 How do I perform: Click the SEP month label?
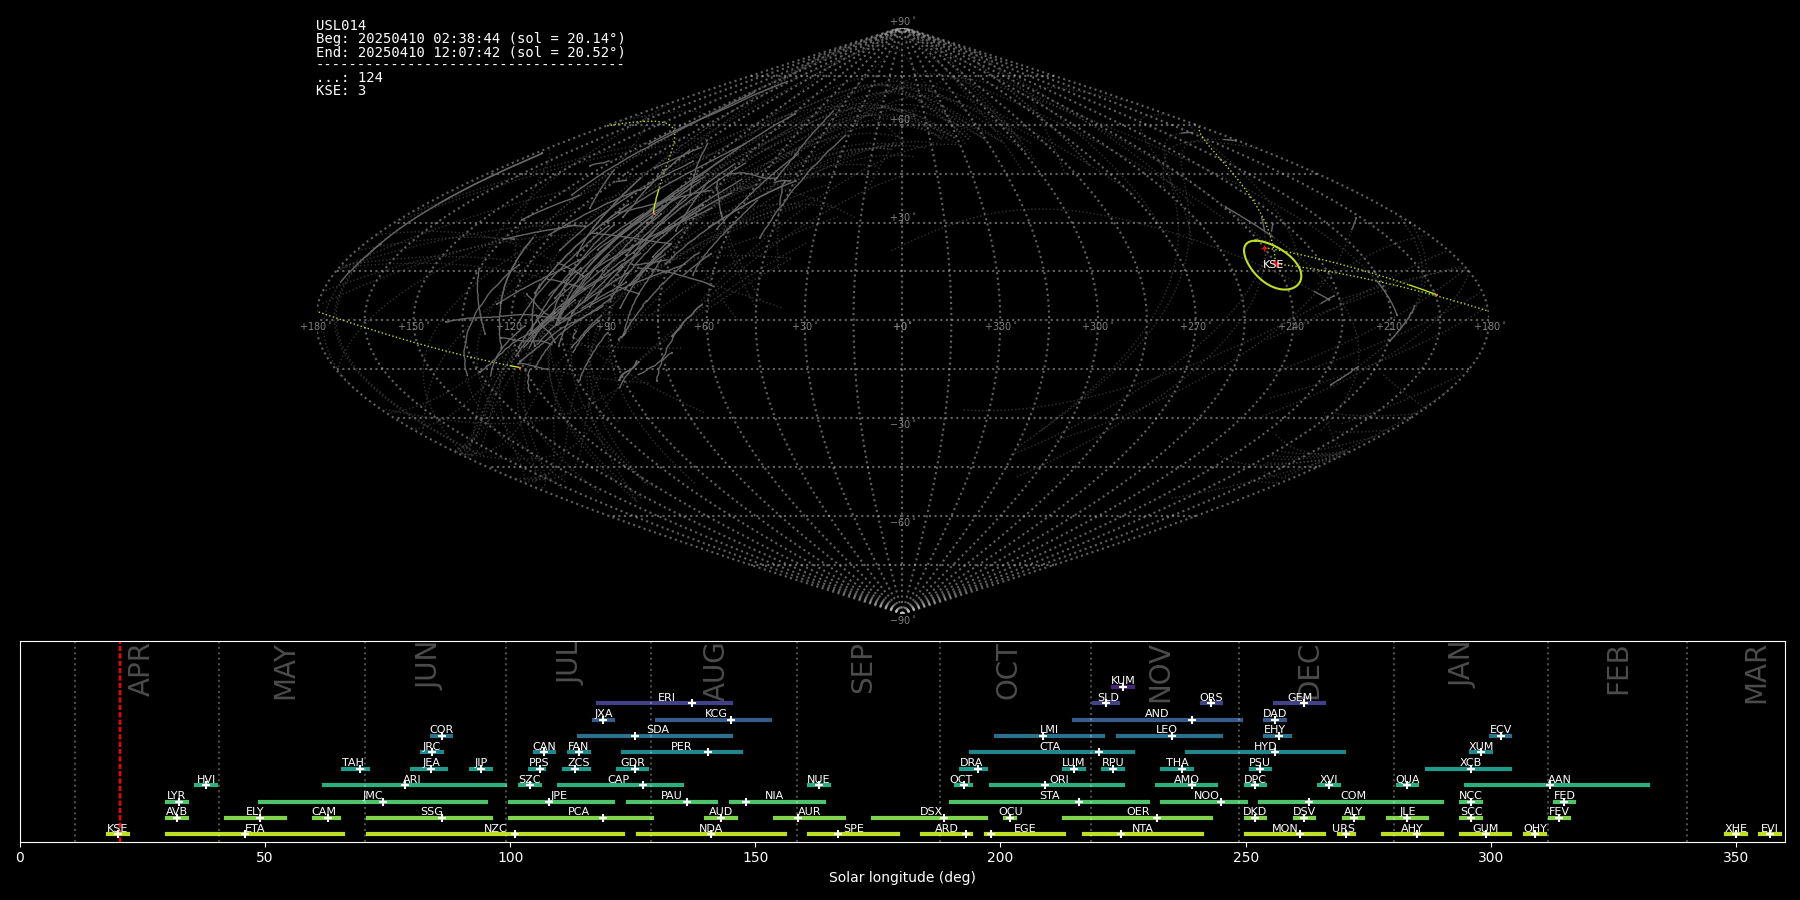point(862,669)
